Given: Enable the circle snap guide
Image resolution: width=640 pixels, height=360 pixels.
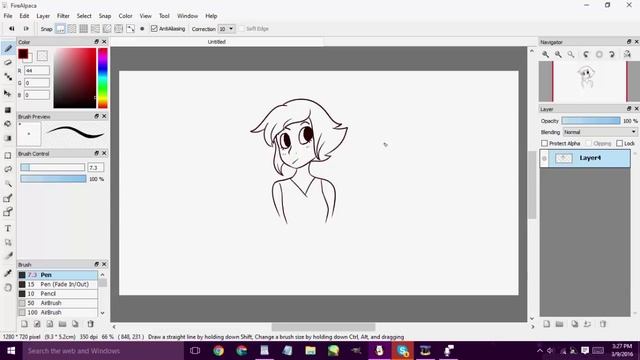Looking at the screenshot, I should [x=119, y=29].
